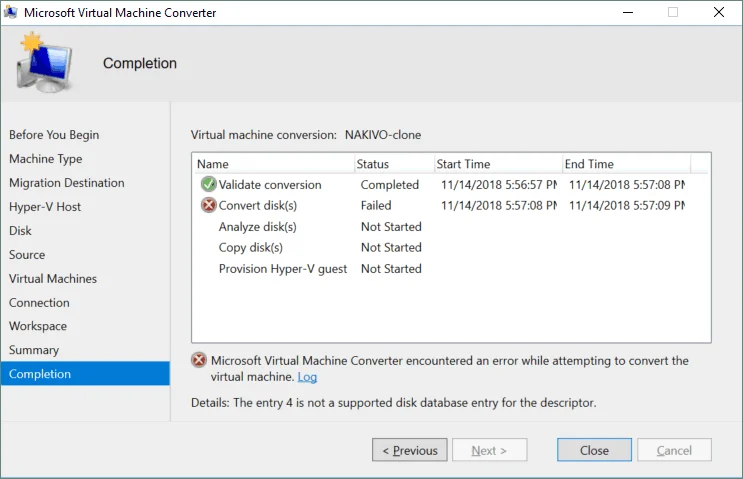Sort by the Status column header
The height and width of the screenshot is (479, 743).
coord(394,164)
